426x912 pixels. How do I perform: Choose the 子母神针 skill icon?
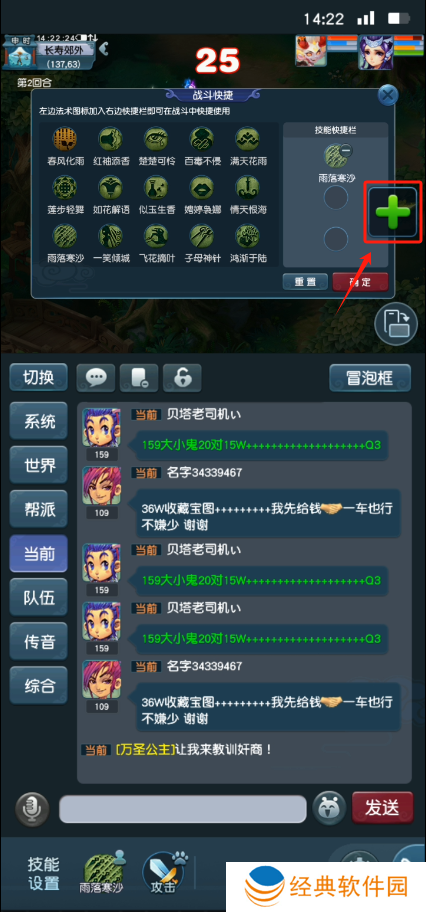(202, 235)
